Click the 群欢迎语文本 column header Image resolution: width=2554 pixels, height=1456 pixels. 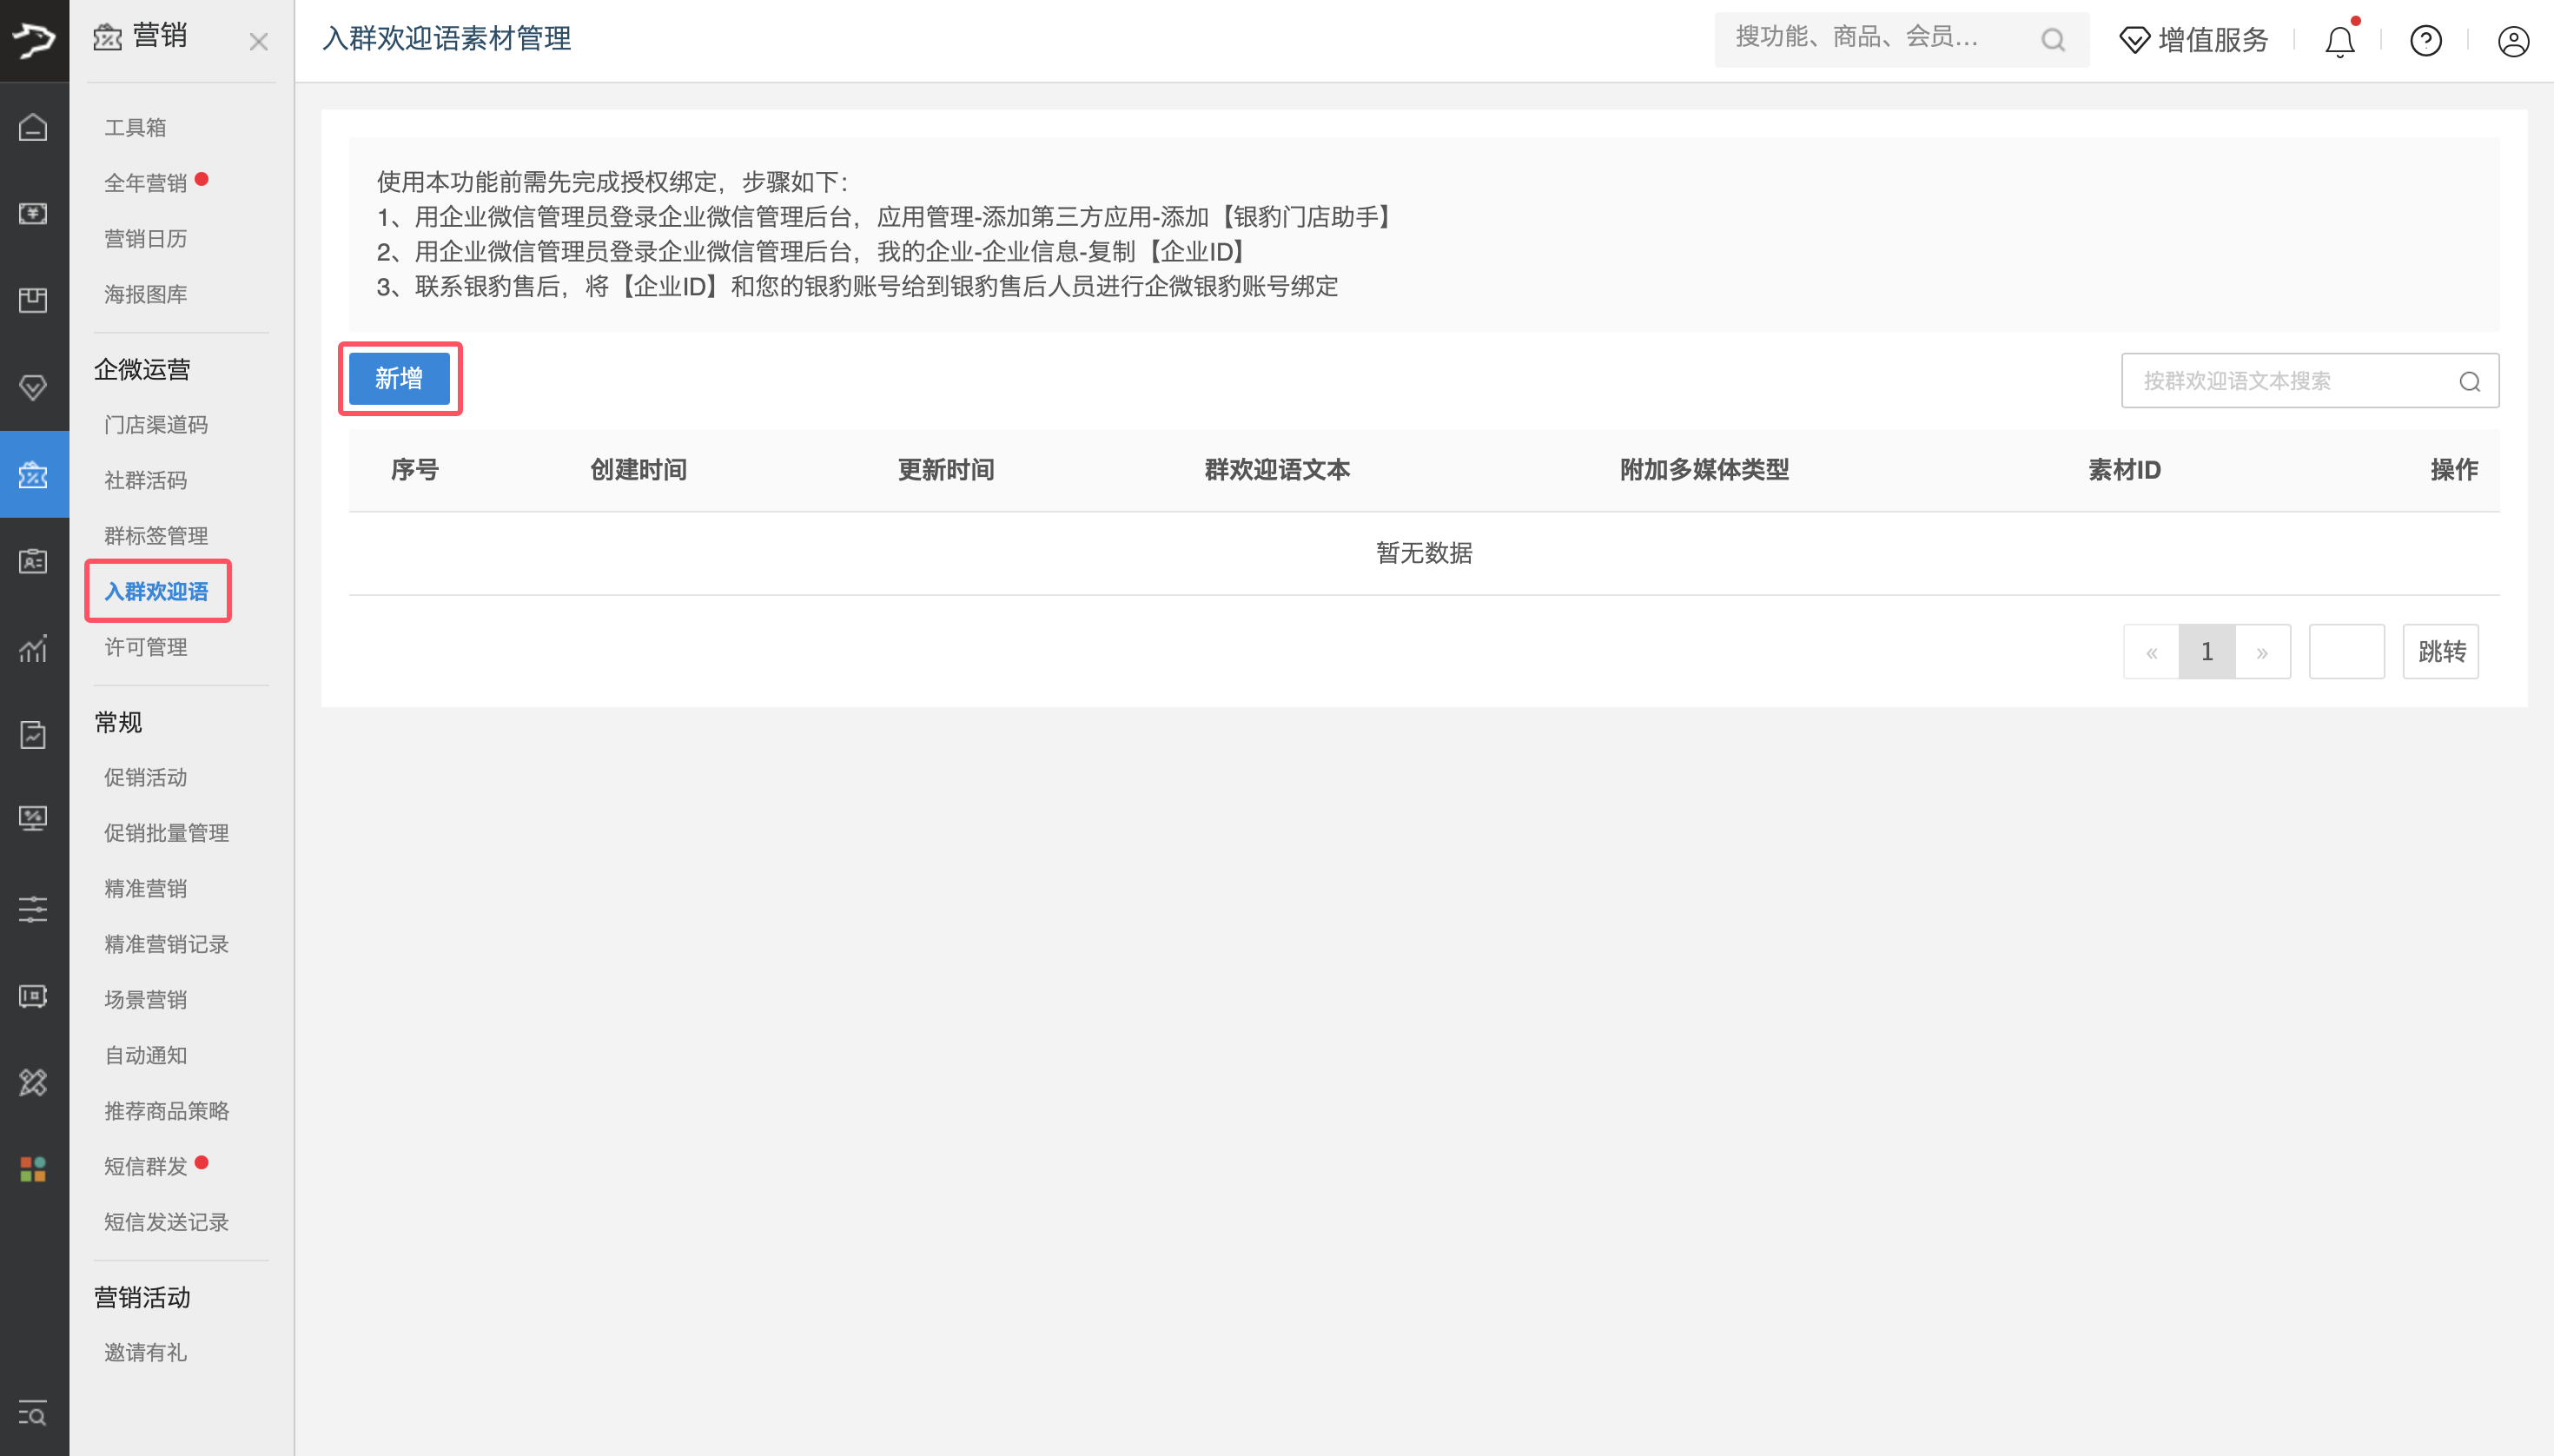1277,469
